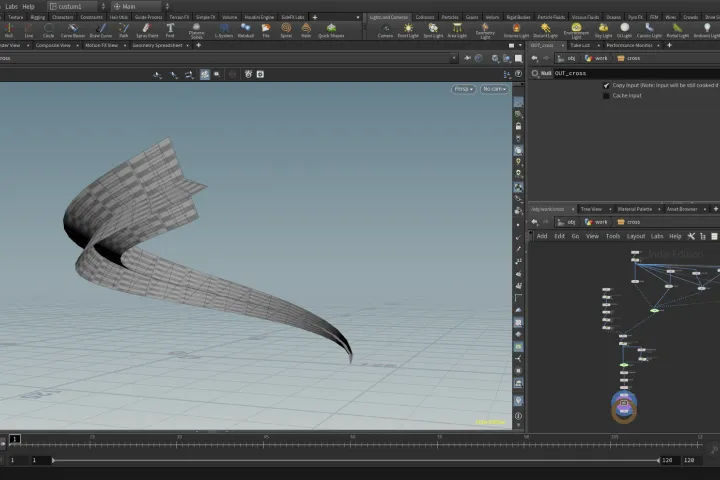Open the network editor Tools menu
Screen dimensions: 720x480
tap(613, 236)
